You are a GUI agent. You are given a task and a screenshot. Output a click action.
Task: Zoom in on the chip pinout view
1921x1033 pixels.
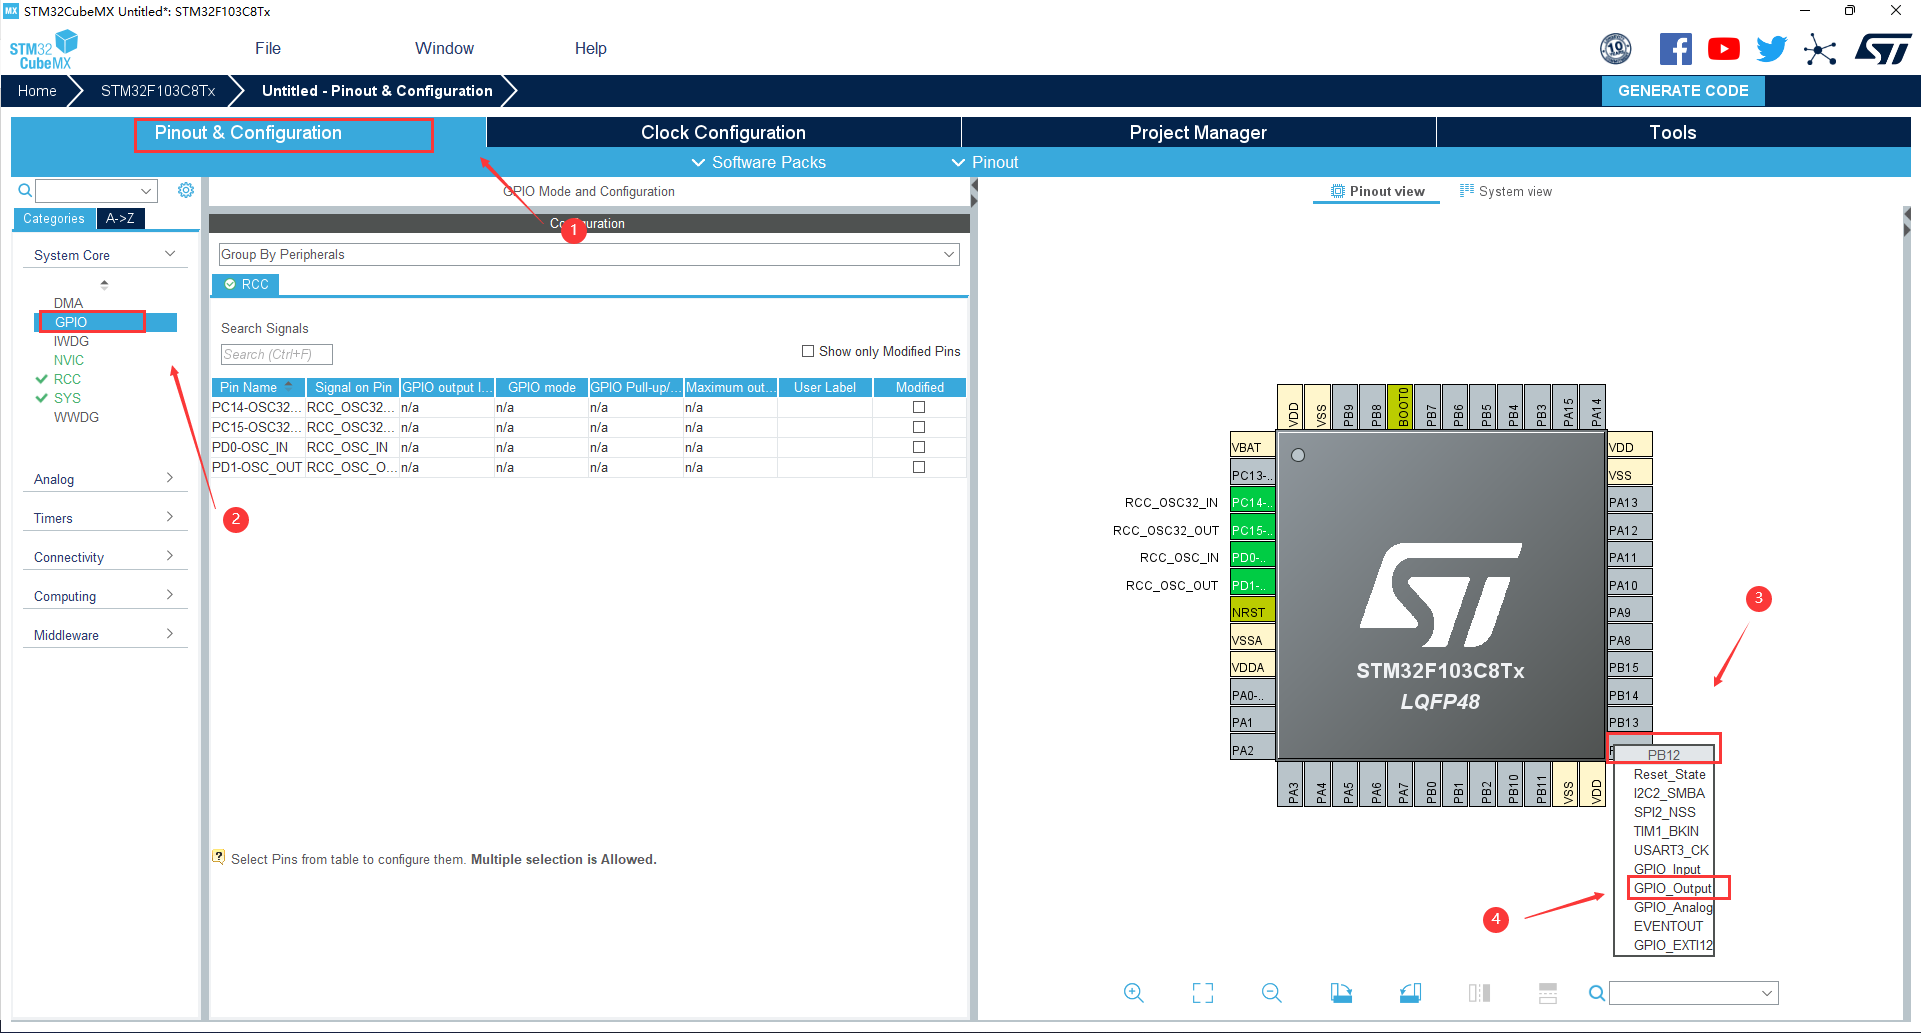point(1133,992)
